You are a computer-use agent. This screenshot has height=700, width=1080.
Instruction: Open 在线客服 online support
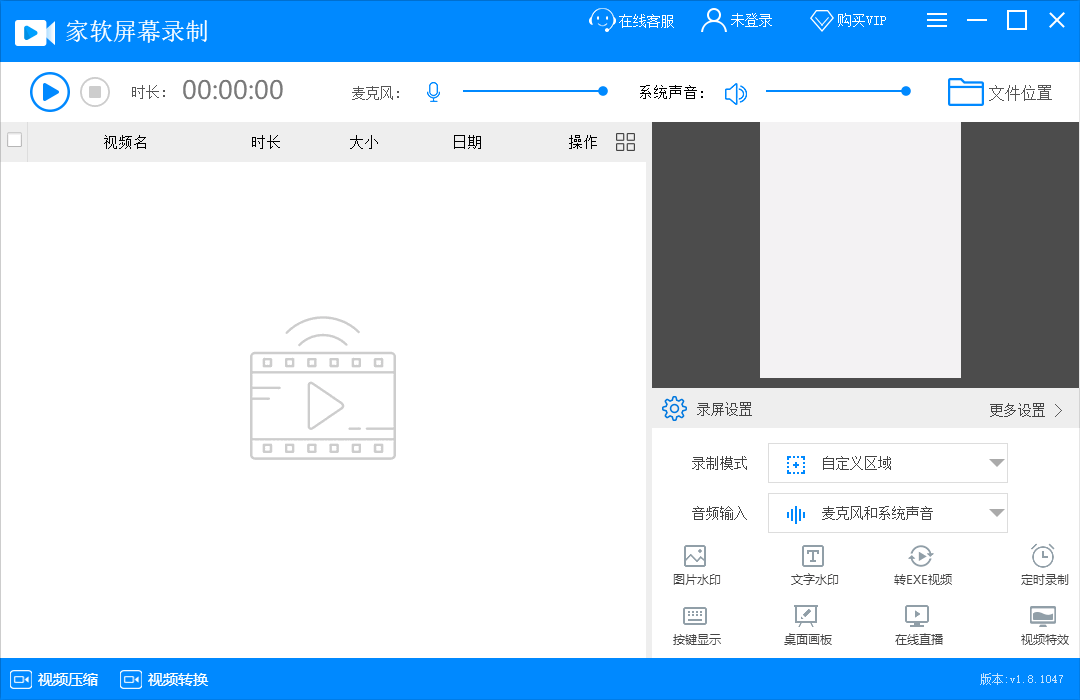632,21
